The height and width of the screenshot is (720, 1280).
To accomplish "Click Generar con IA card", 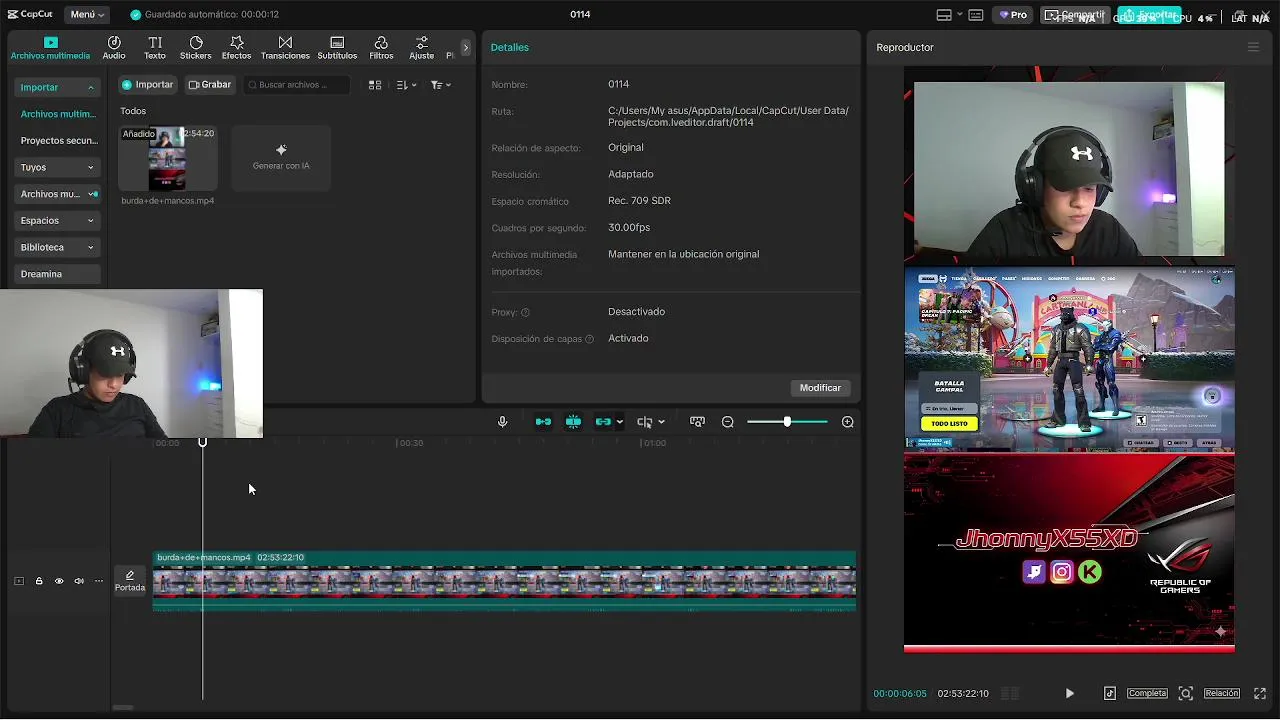I will tap(281, 158).
